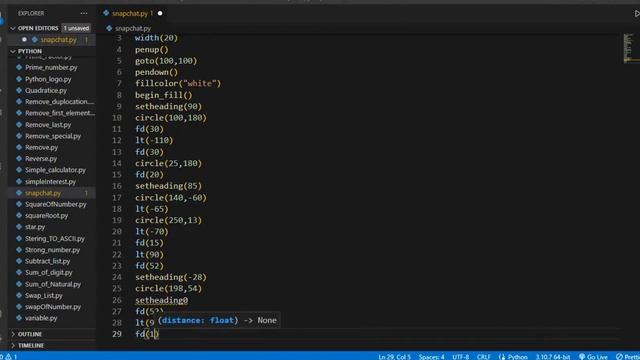Change line endings via CRLF
640x360 pixels.
(x=484, y=356)
